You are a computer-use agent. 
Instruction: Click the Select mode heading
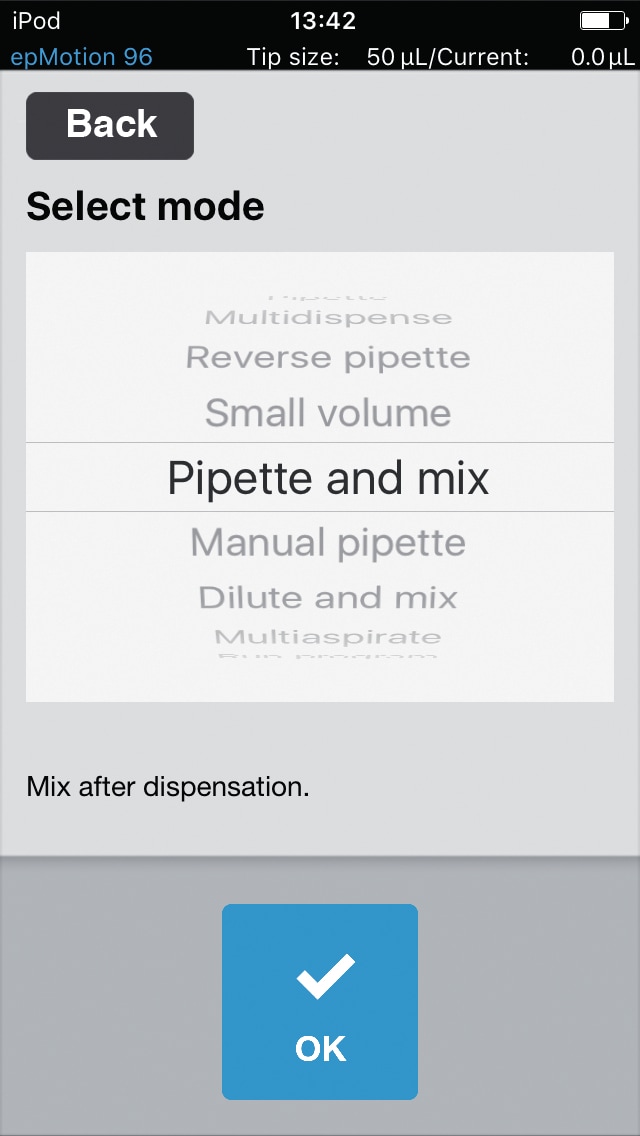coord(145,206)
